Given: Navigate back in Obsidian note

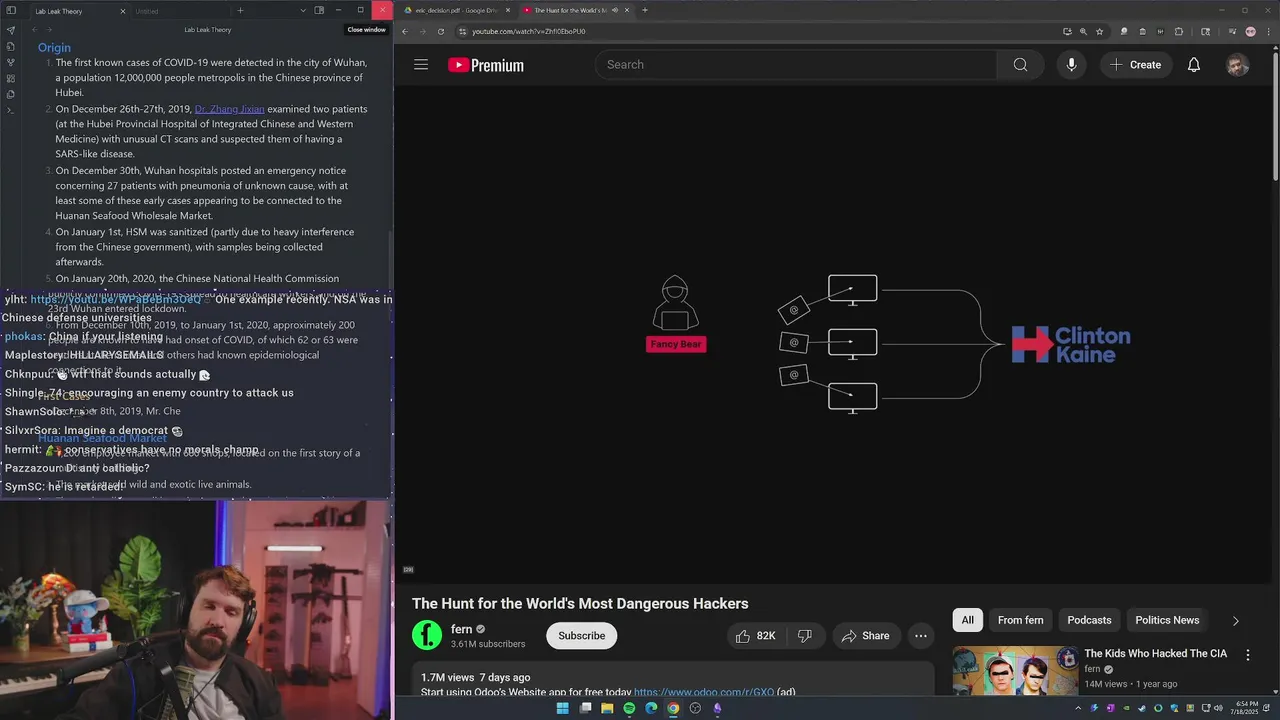Looking at the screenshot, I should pyautogui.click(x=34, y=30).
